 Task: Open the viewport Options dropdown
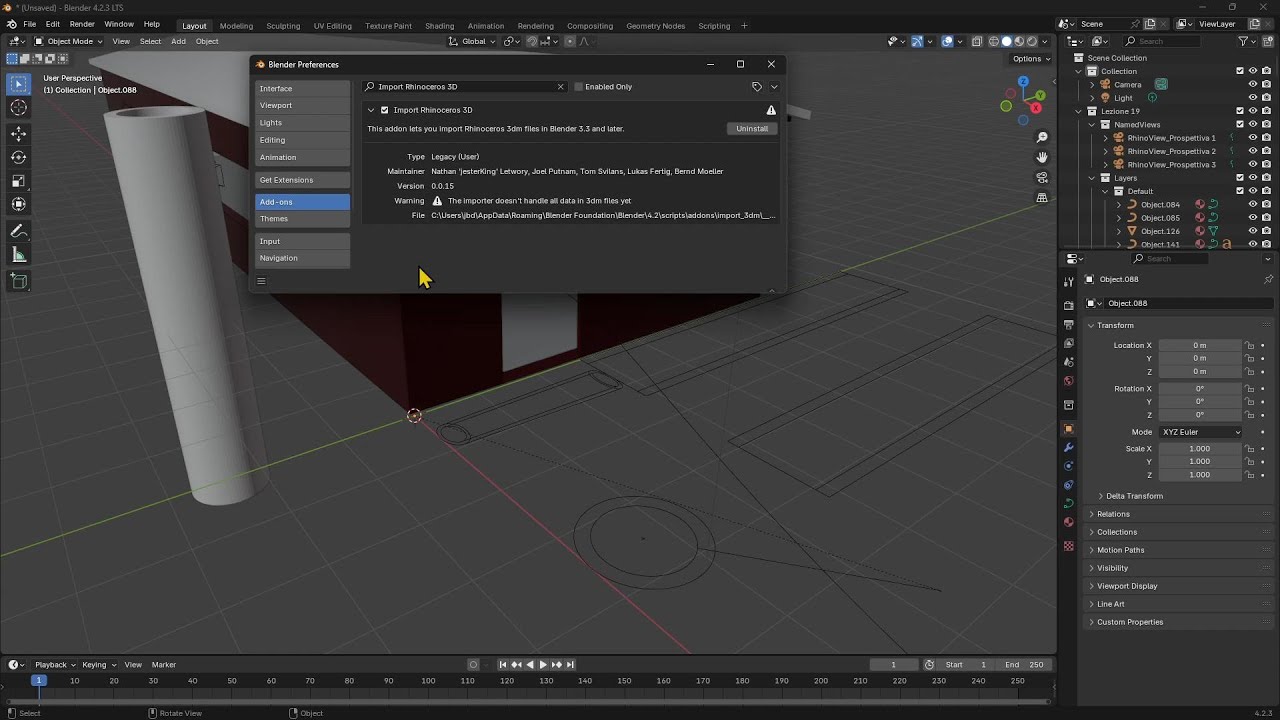(x=1031, y=59)
